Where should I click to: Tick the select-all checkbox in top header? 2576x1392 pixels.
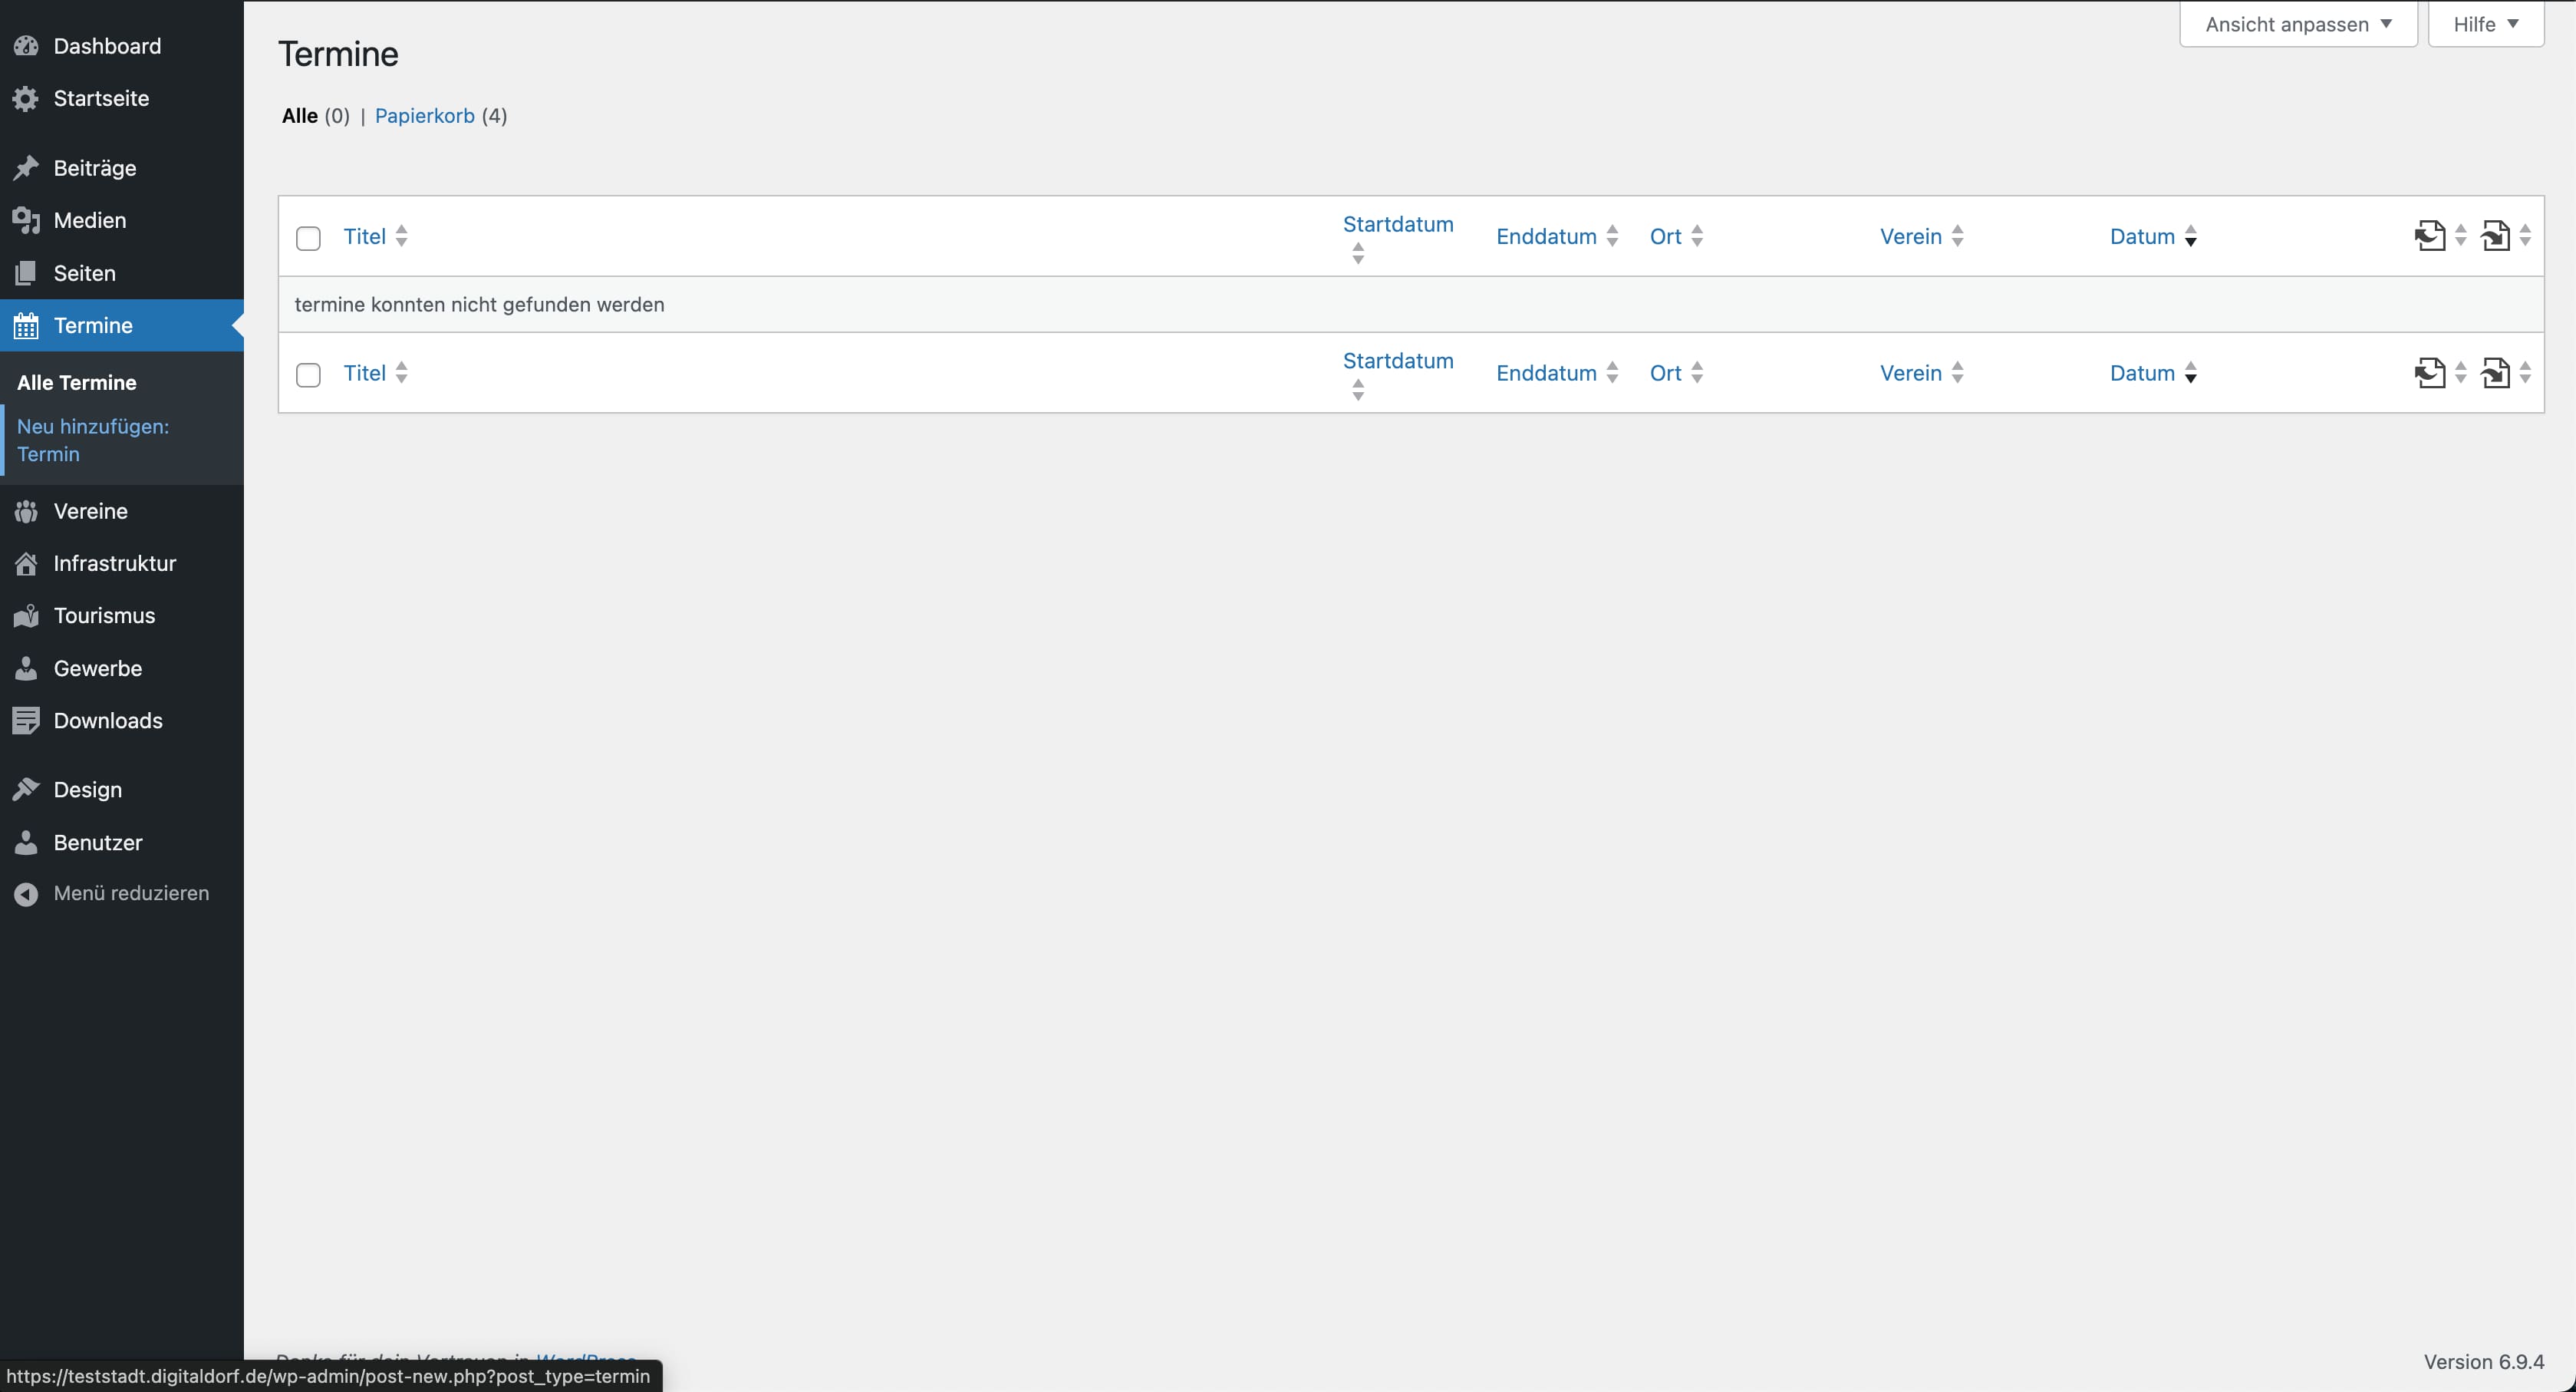308,238
